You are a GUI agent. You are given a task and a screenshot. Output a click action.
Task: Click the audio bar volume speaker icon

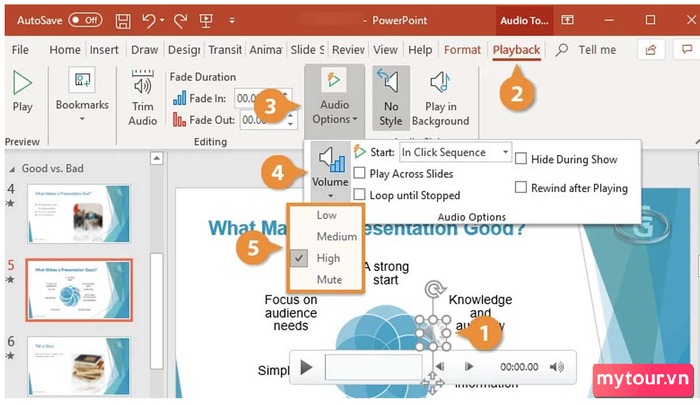pos(557,367)
